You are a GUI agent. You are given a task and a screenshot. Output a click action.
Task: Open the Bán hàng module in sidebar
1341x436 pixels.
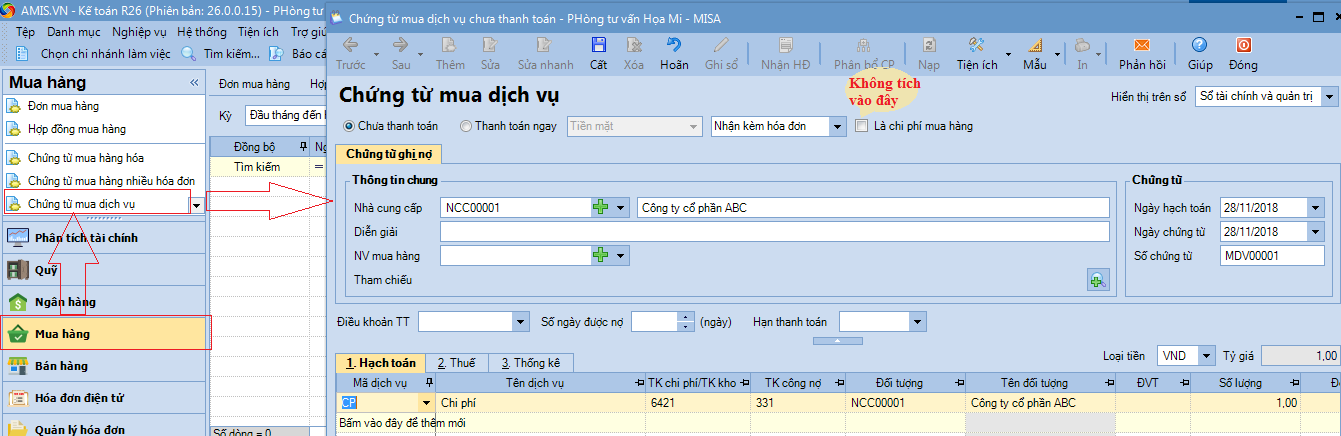coord(105,365)
